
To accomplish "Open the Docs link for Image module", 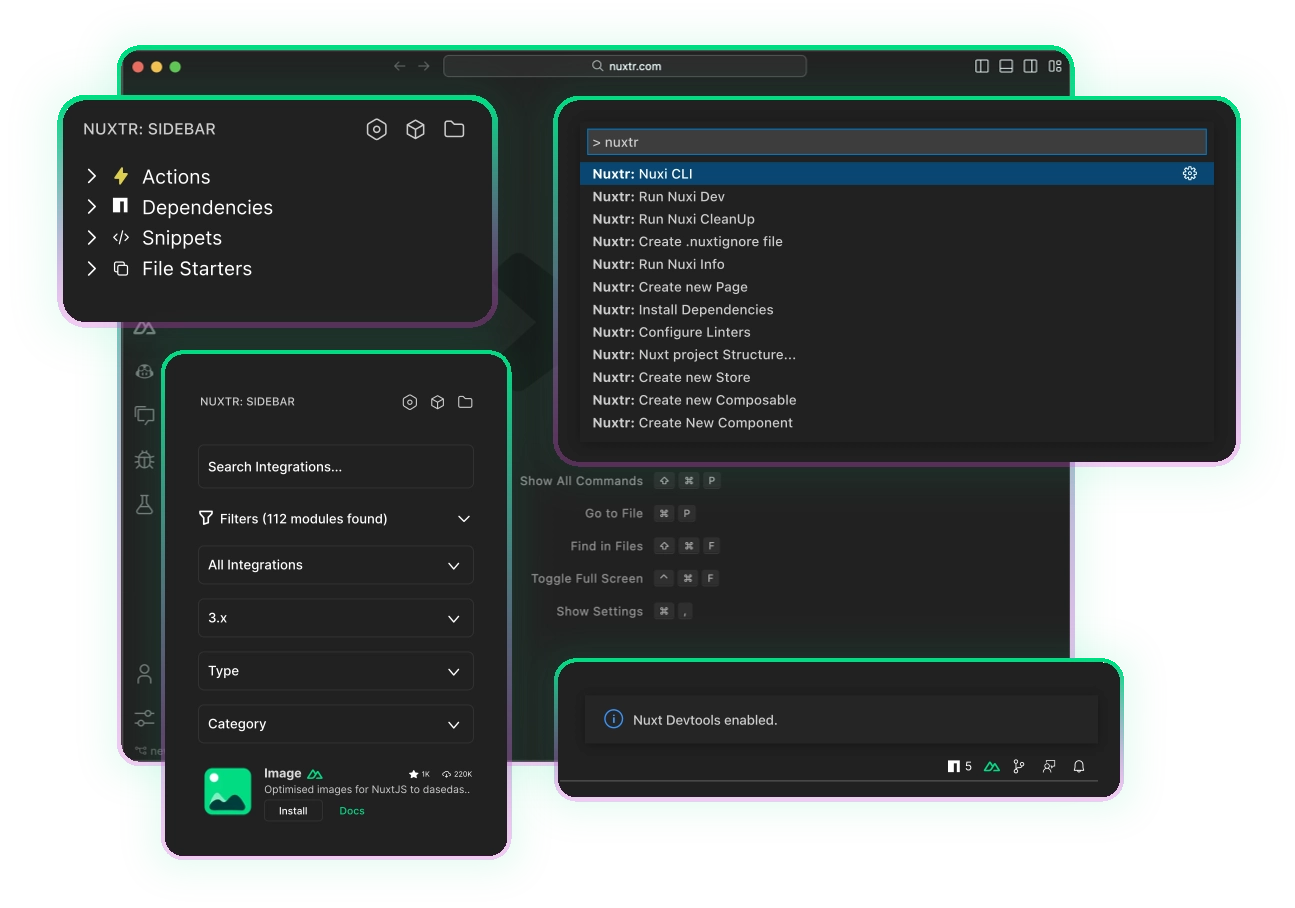I will pos(352,811).
